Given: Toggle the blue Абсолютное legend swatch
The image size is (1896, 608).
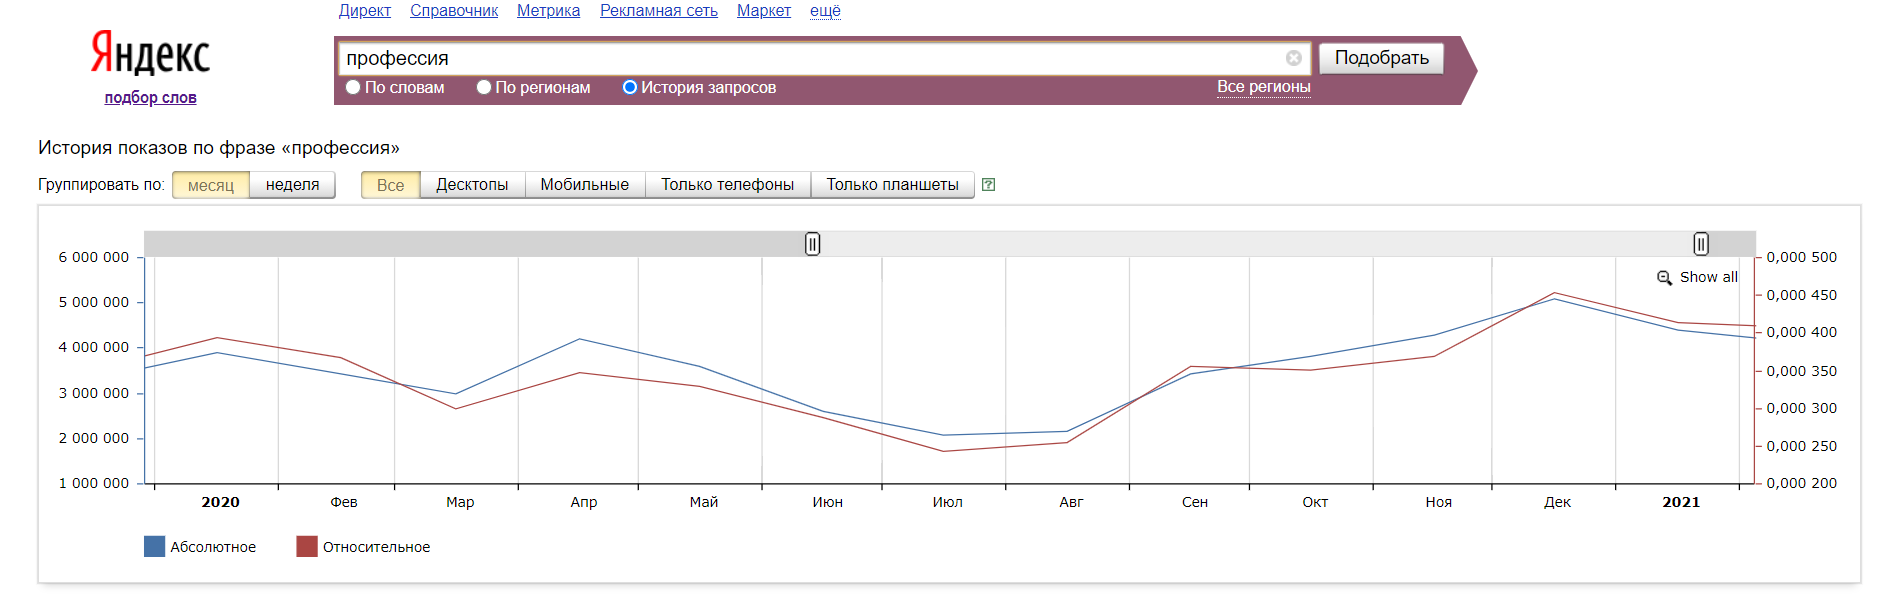Looking at the screenshot, I should (154, 546).
